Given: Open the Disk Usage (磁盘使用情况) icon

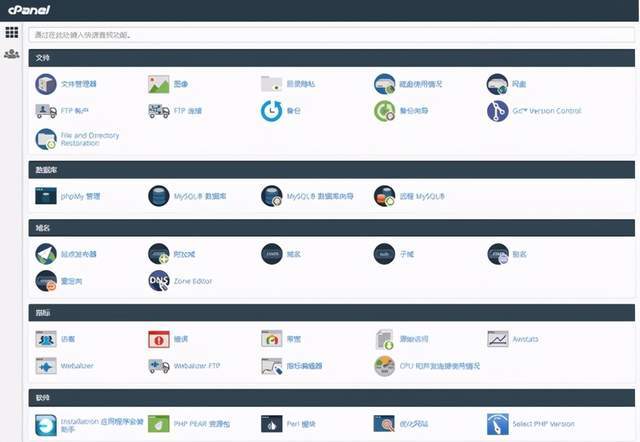Looking at the screenshot, I should [384, 84].
